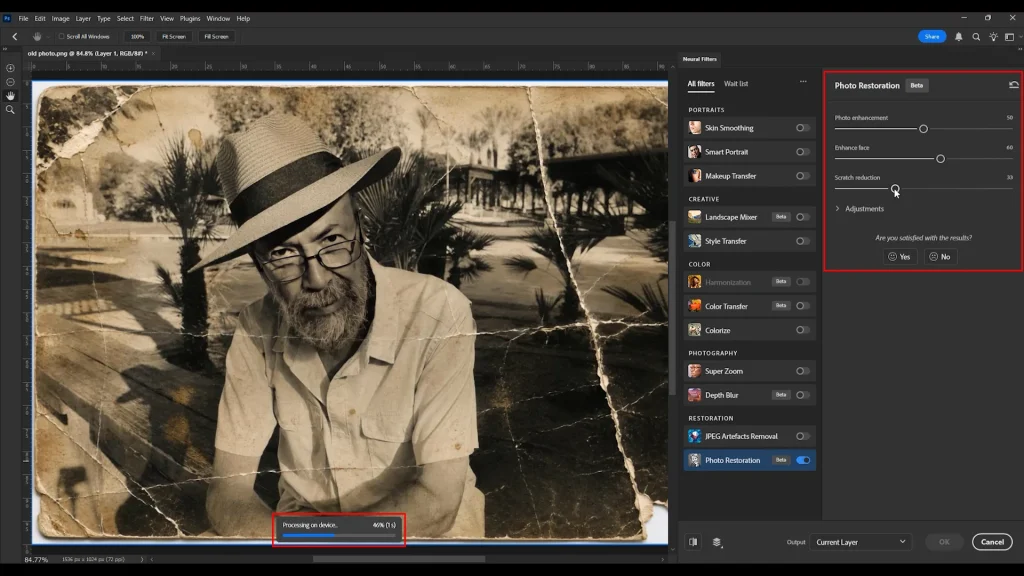The height and width of the screenshot is (576, 1024).
Task: Click the Enhance face slider handle
Action: tap(940, 159)
